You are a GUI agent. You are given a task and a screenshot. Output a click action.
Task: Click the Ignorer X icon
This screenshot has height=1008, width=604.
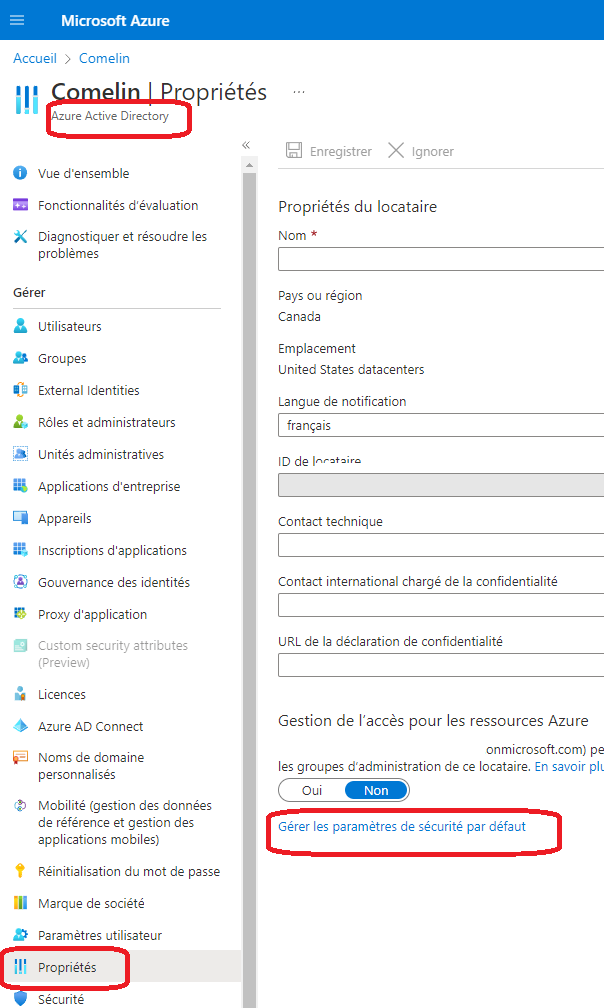pos(396,150)
